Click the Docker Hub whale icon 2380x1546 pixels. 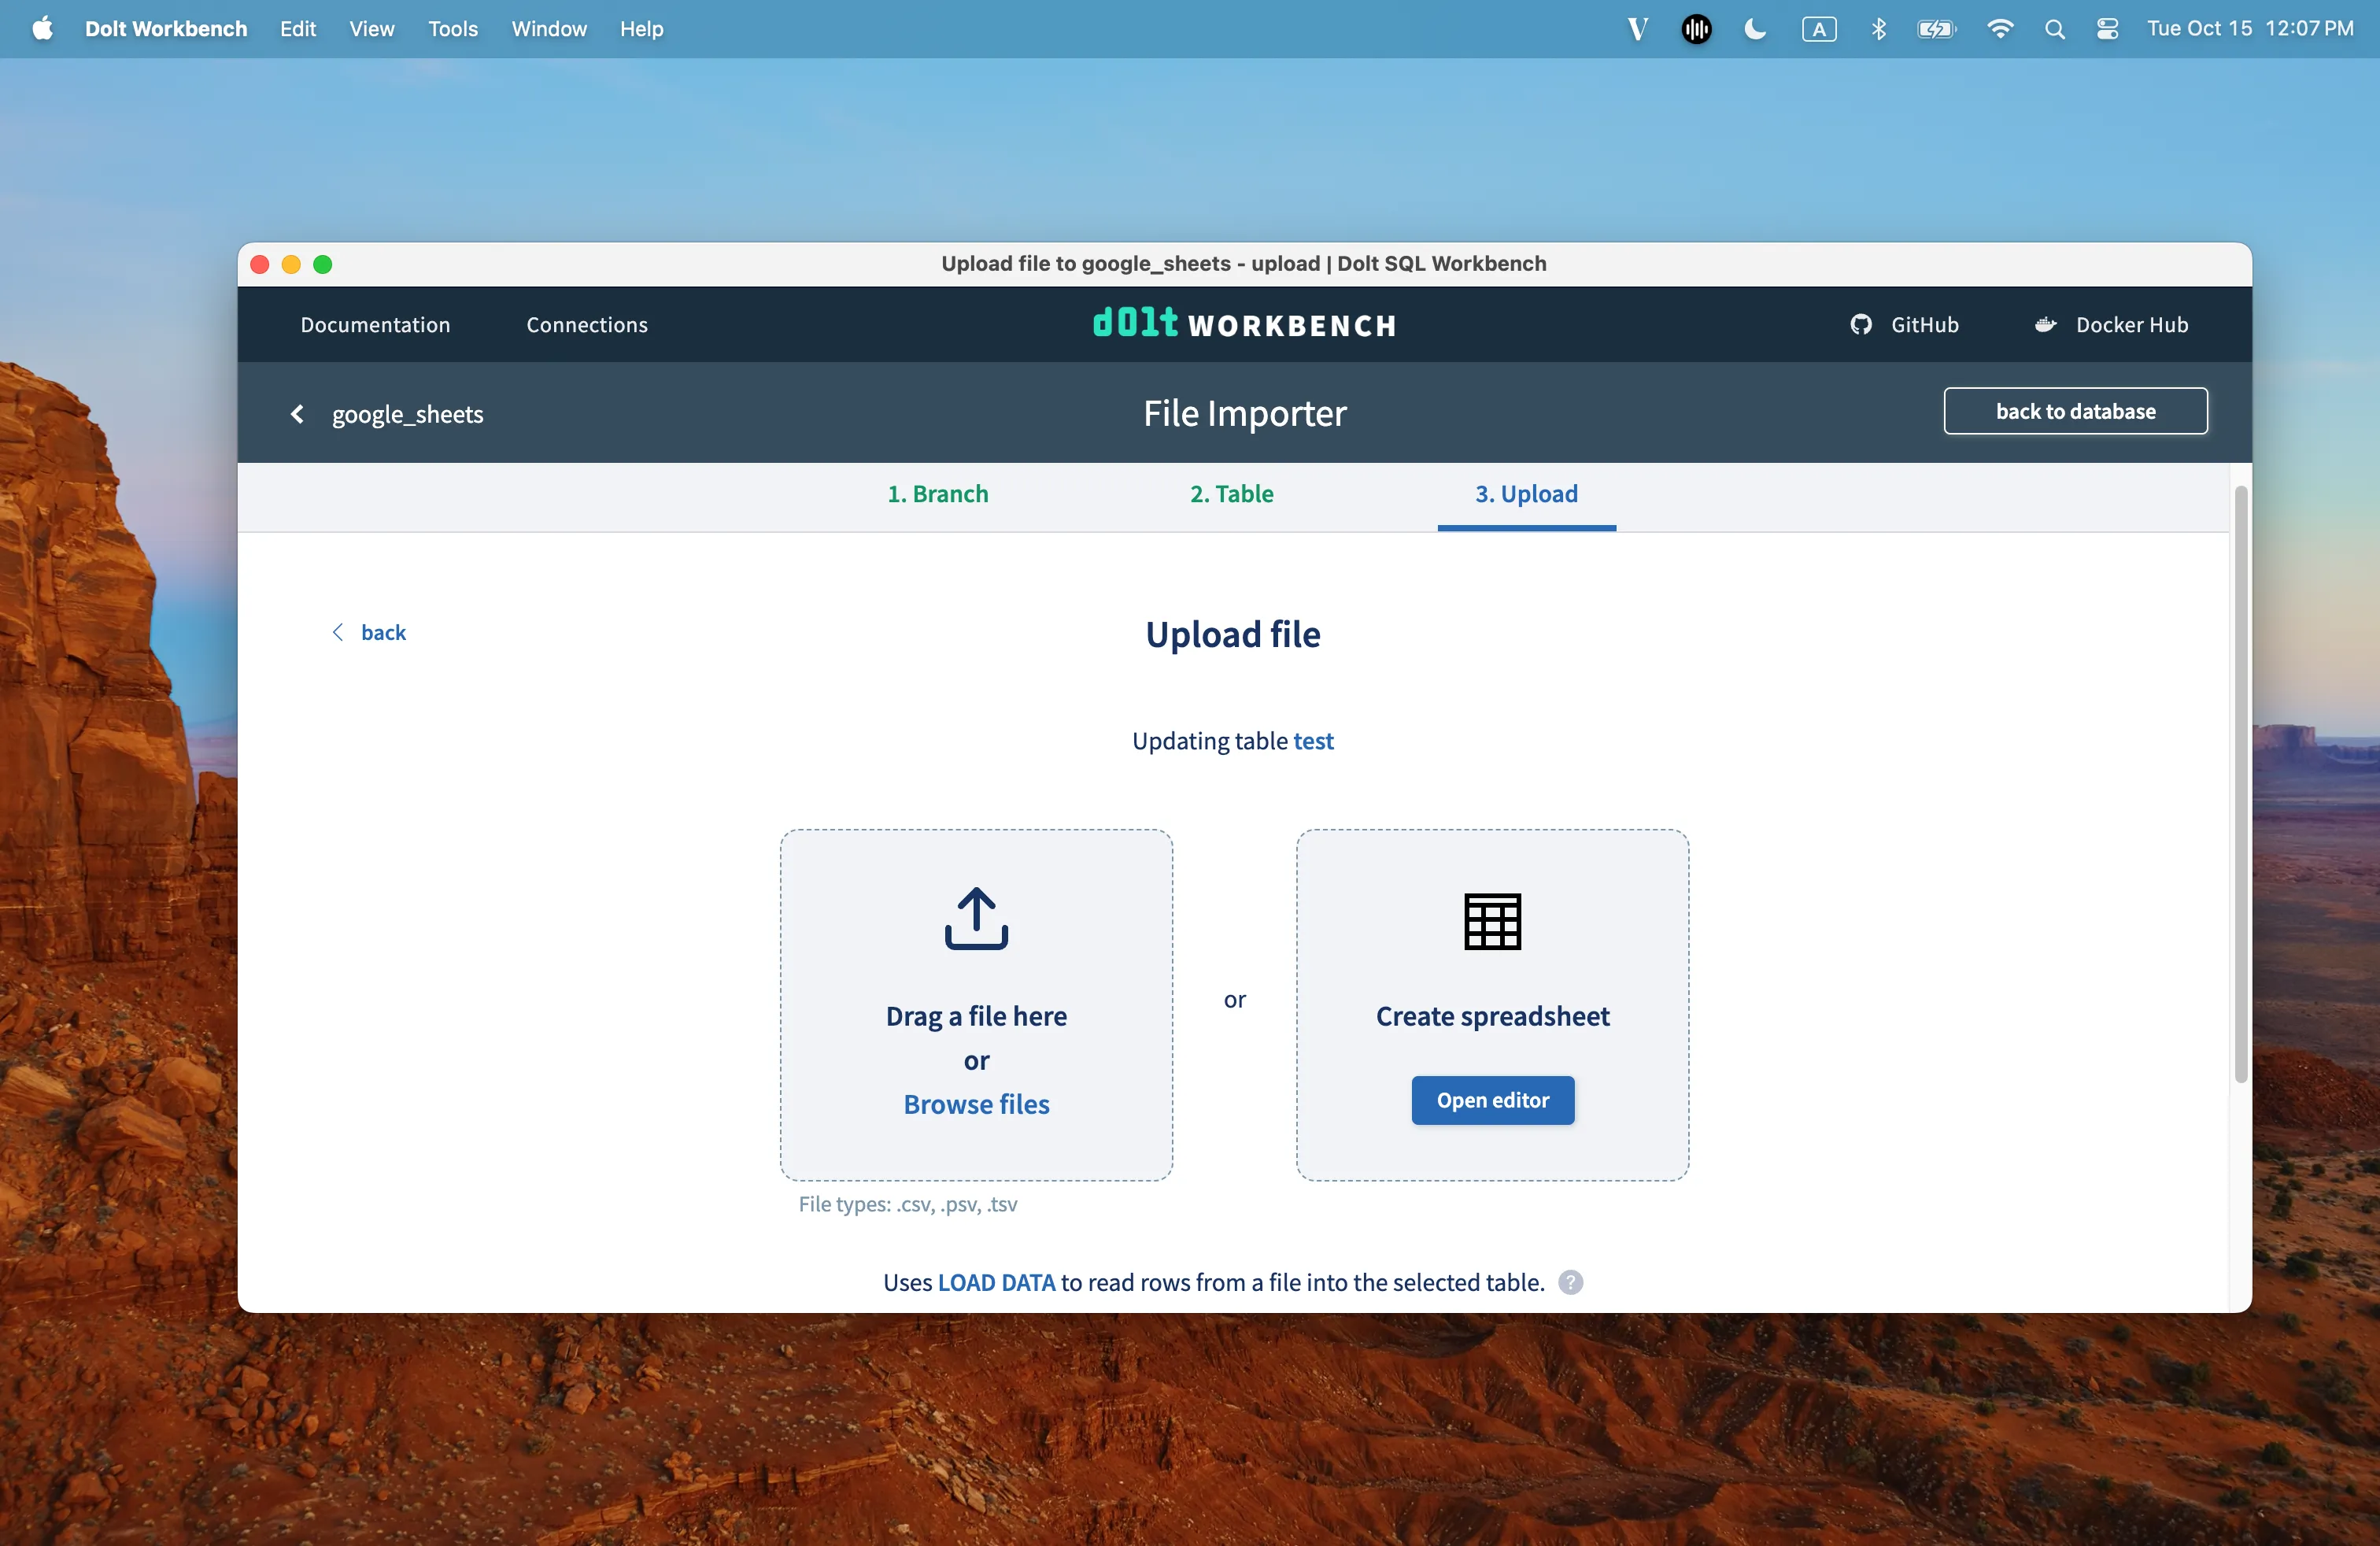coord(2045,325)
